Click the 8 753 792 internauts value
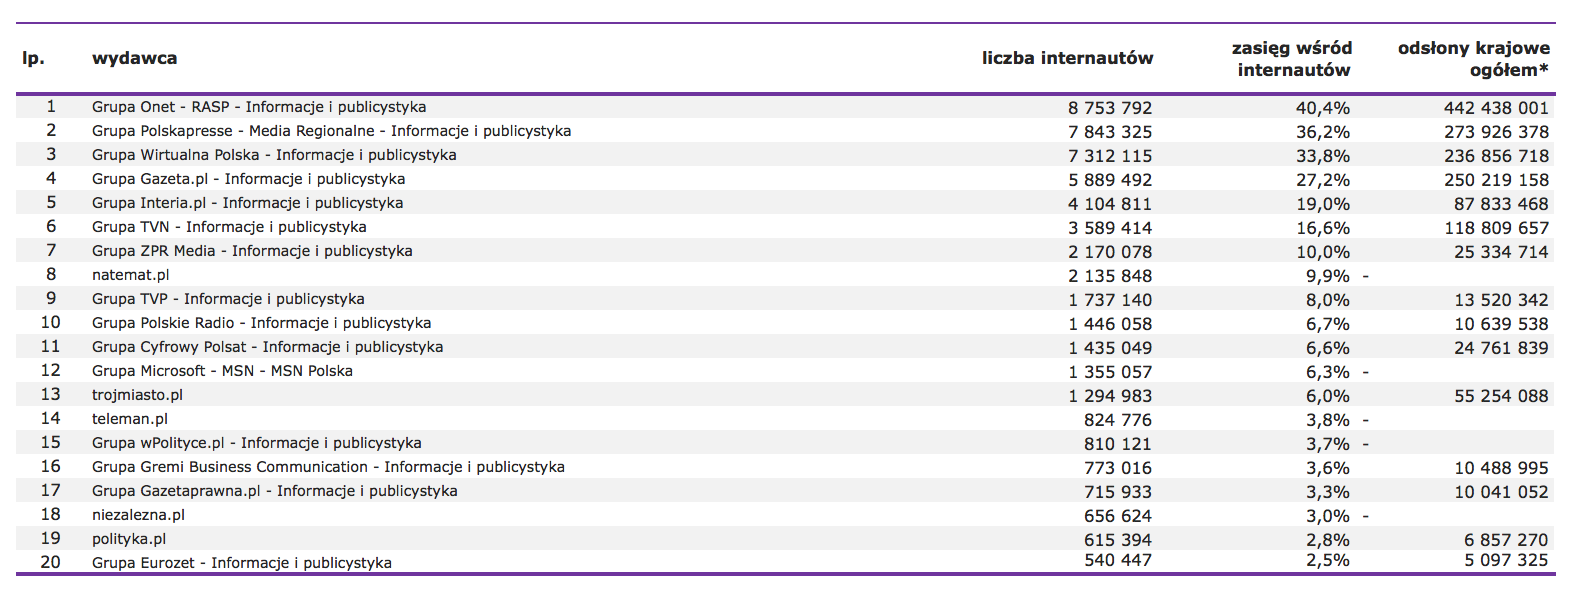The height and width of the screenshot is (596, 1570). pos(1110,108)
